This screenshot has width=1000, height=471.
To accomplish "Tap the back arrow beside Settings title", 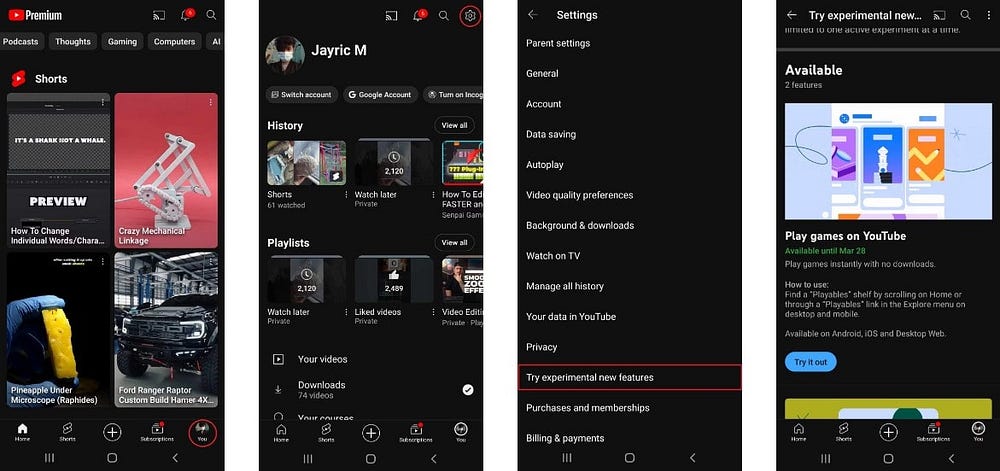I will [533, 15].
